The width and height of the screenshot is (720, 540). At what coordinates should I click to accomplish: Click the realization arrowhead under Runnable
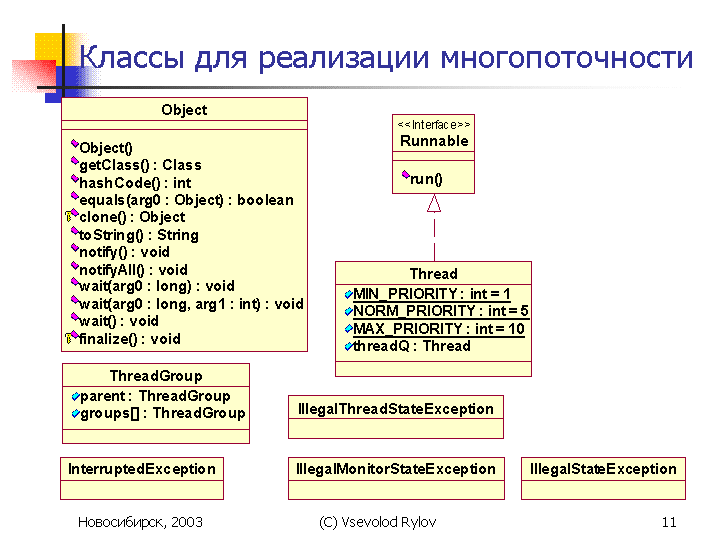point(434,203)
